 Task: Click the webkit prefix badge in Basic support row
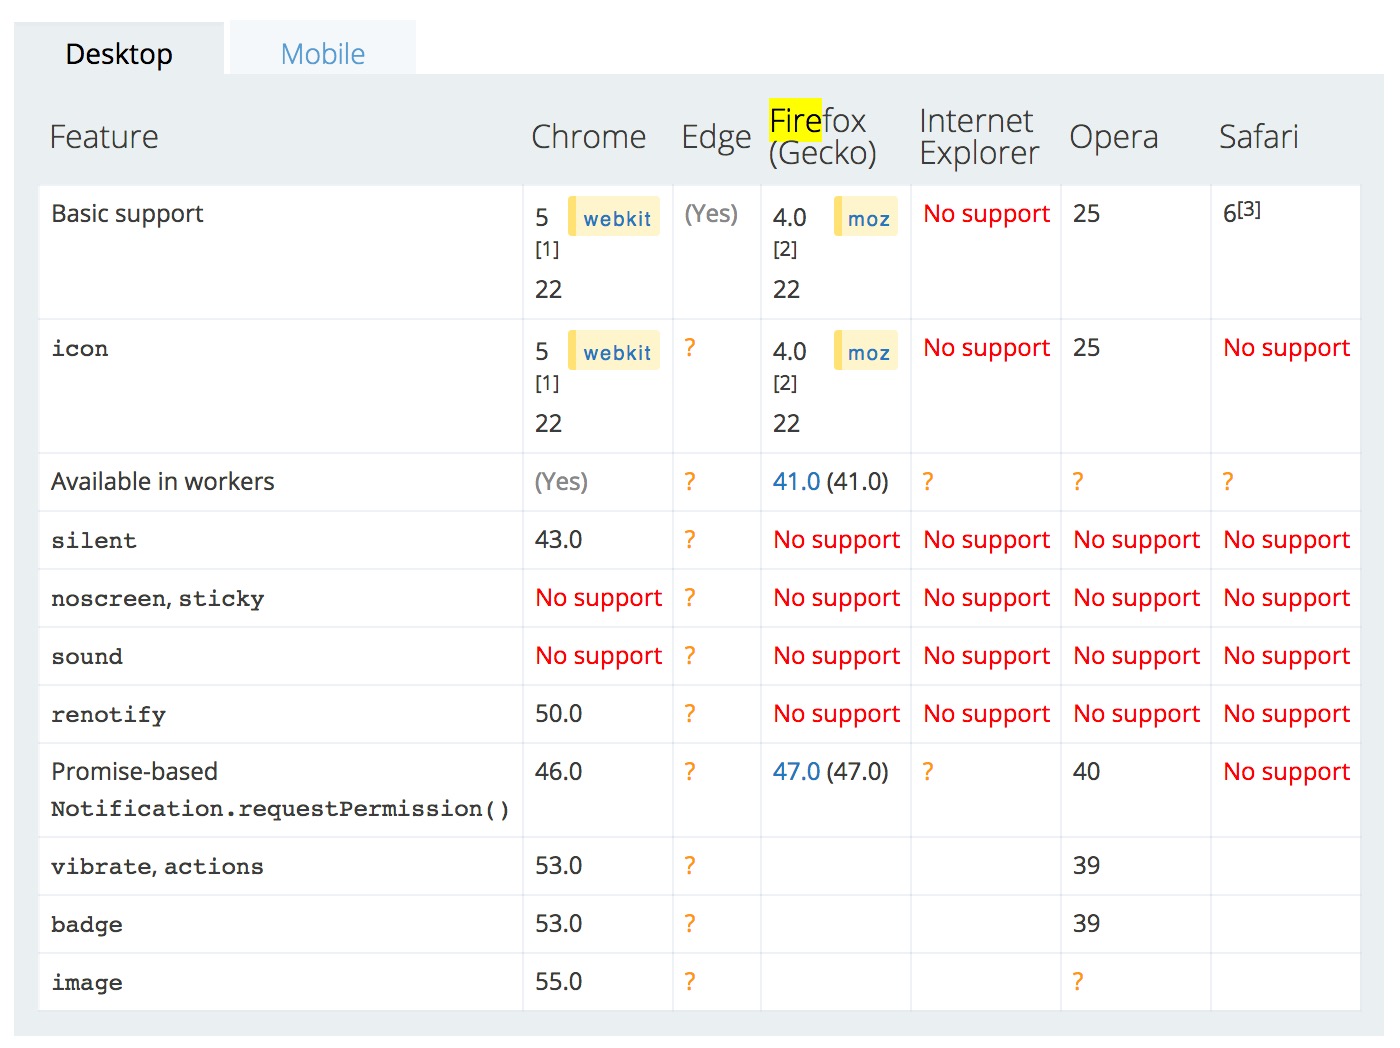(x=615, y=218)
